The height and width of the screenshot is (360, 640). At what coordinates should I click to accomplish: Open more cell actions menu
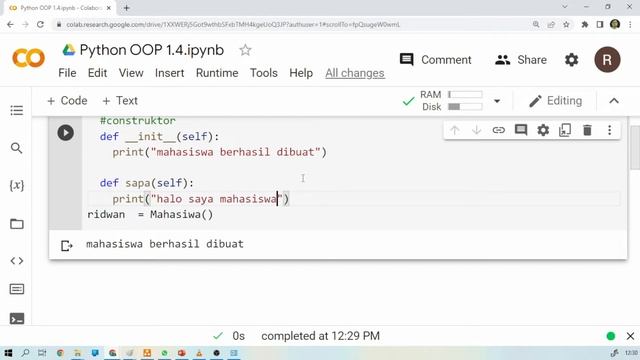pyautogui.click(x=609, y=130)
